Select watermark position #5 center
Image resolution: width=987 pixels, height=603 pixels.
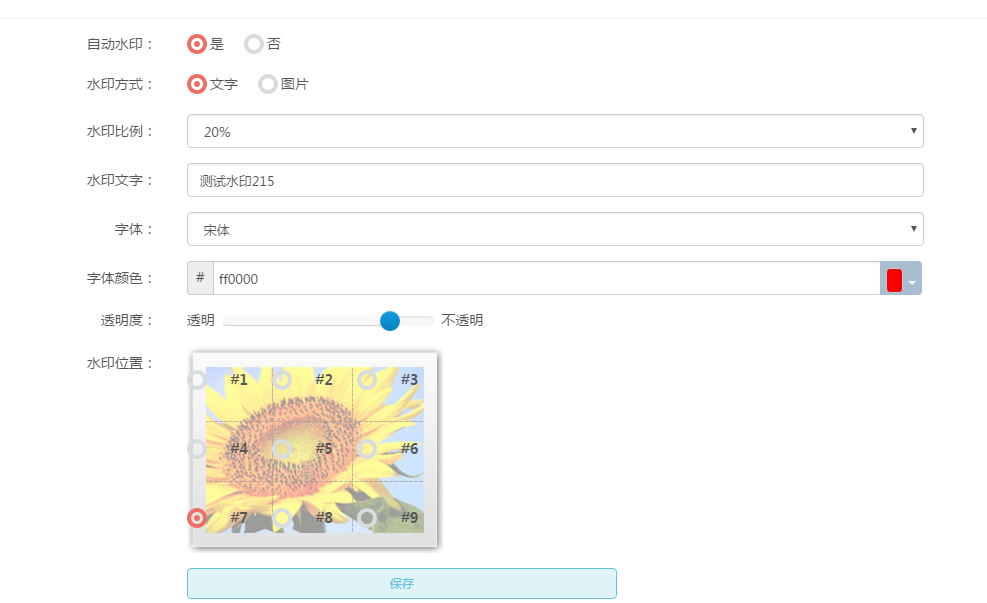point(282,449)
